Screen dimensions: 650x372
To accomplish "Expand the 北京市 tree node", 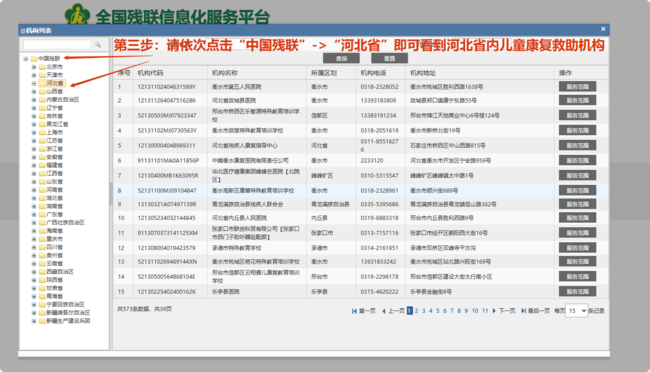I will pos(34,67).
